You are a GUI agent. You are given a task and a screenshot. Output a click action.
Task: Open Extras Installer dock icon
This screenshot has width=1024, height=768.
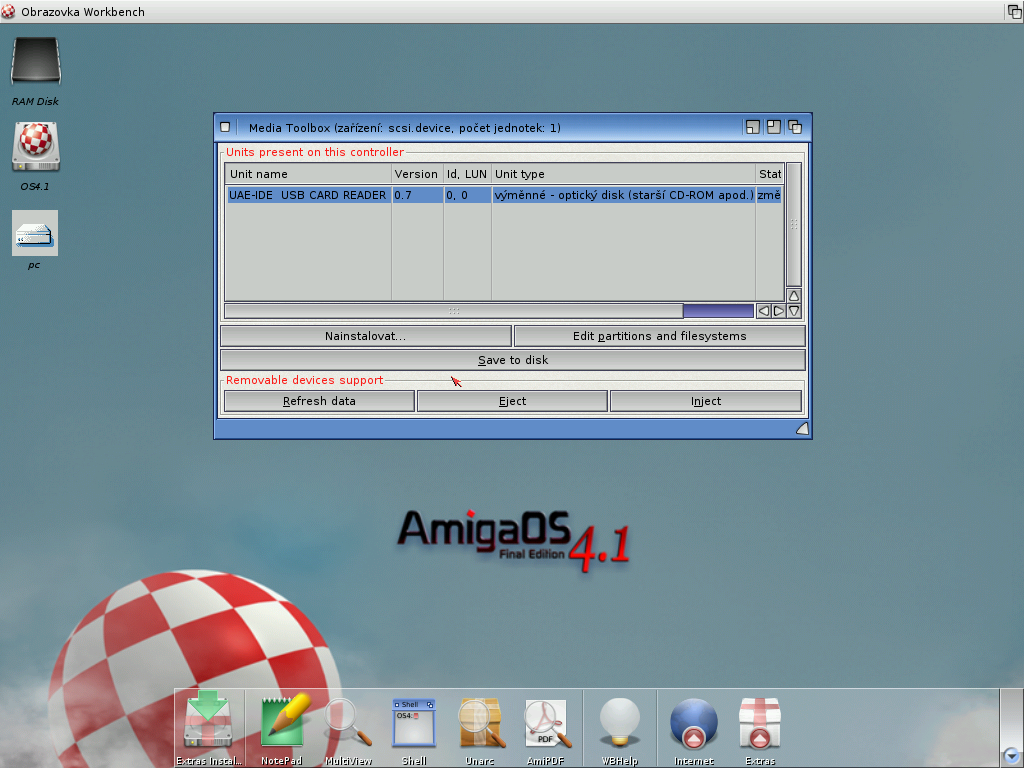pyautogui.click(x=208, y=722)
